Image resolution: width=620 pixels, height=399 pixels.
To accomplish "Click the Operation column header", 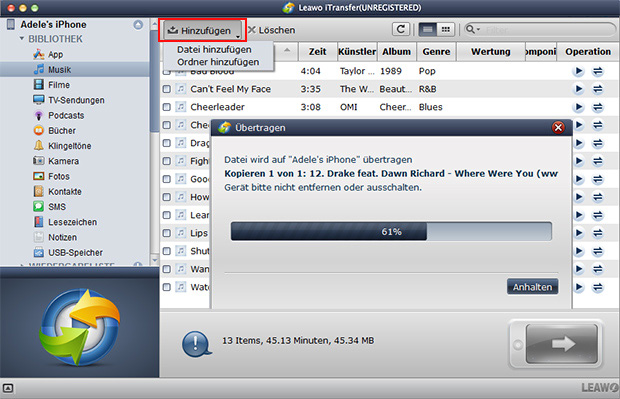I will pos(588,51).
